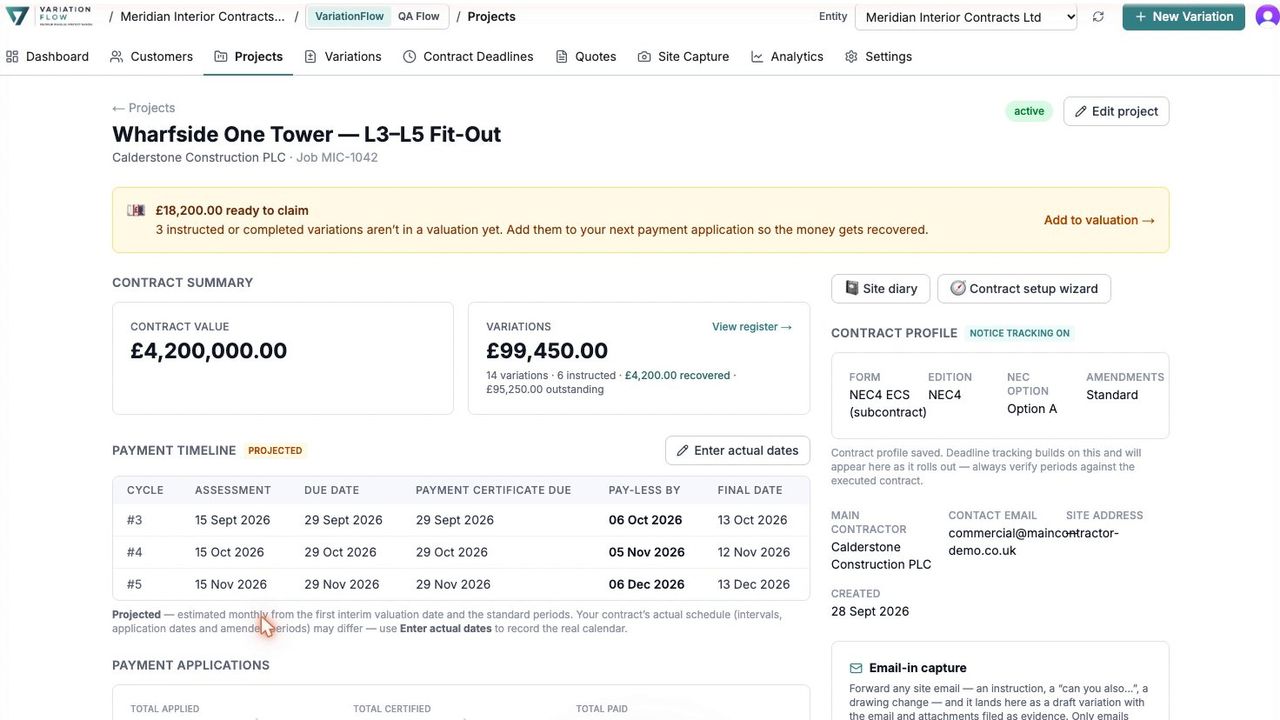Click Add to valuation link
This screenshot has height=720, width=1280.
pos(1099,220)
